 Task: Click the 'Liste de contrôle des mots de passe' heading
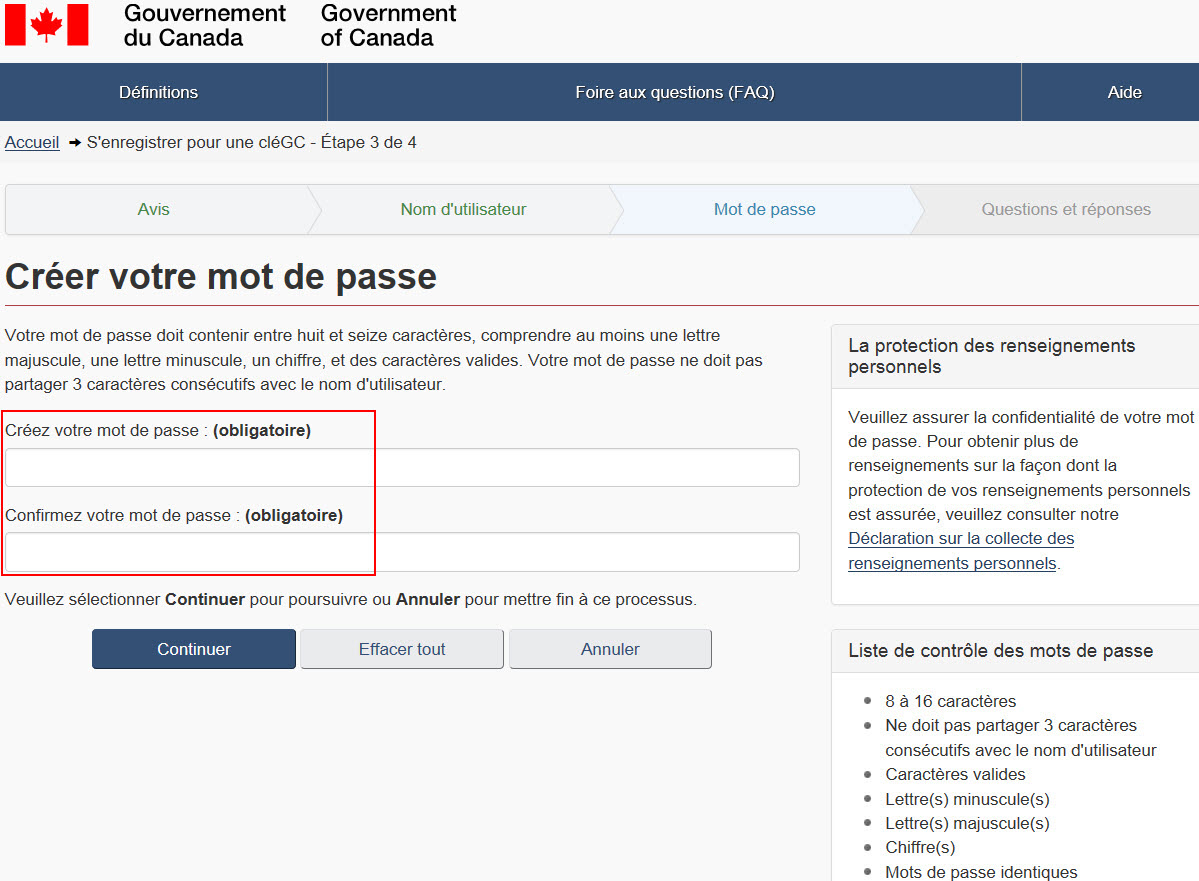pyautogui.click(x=1000, y=651)
